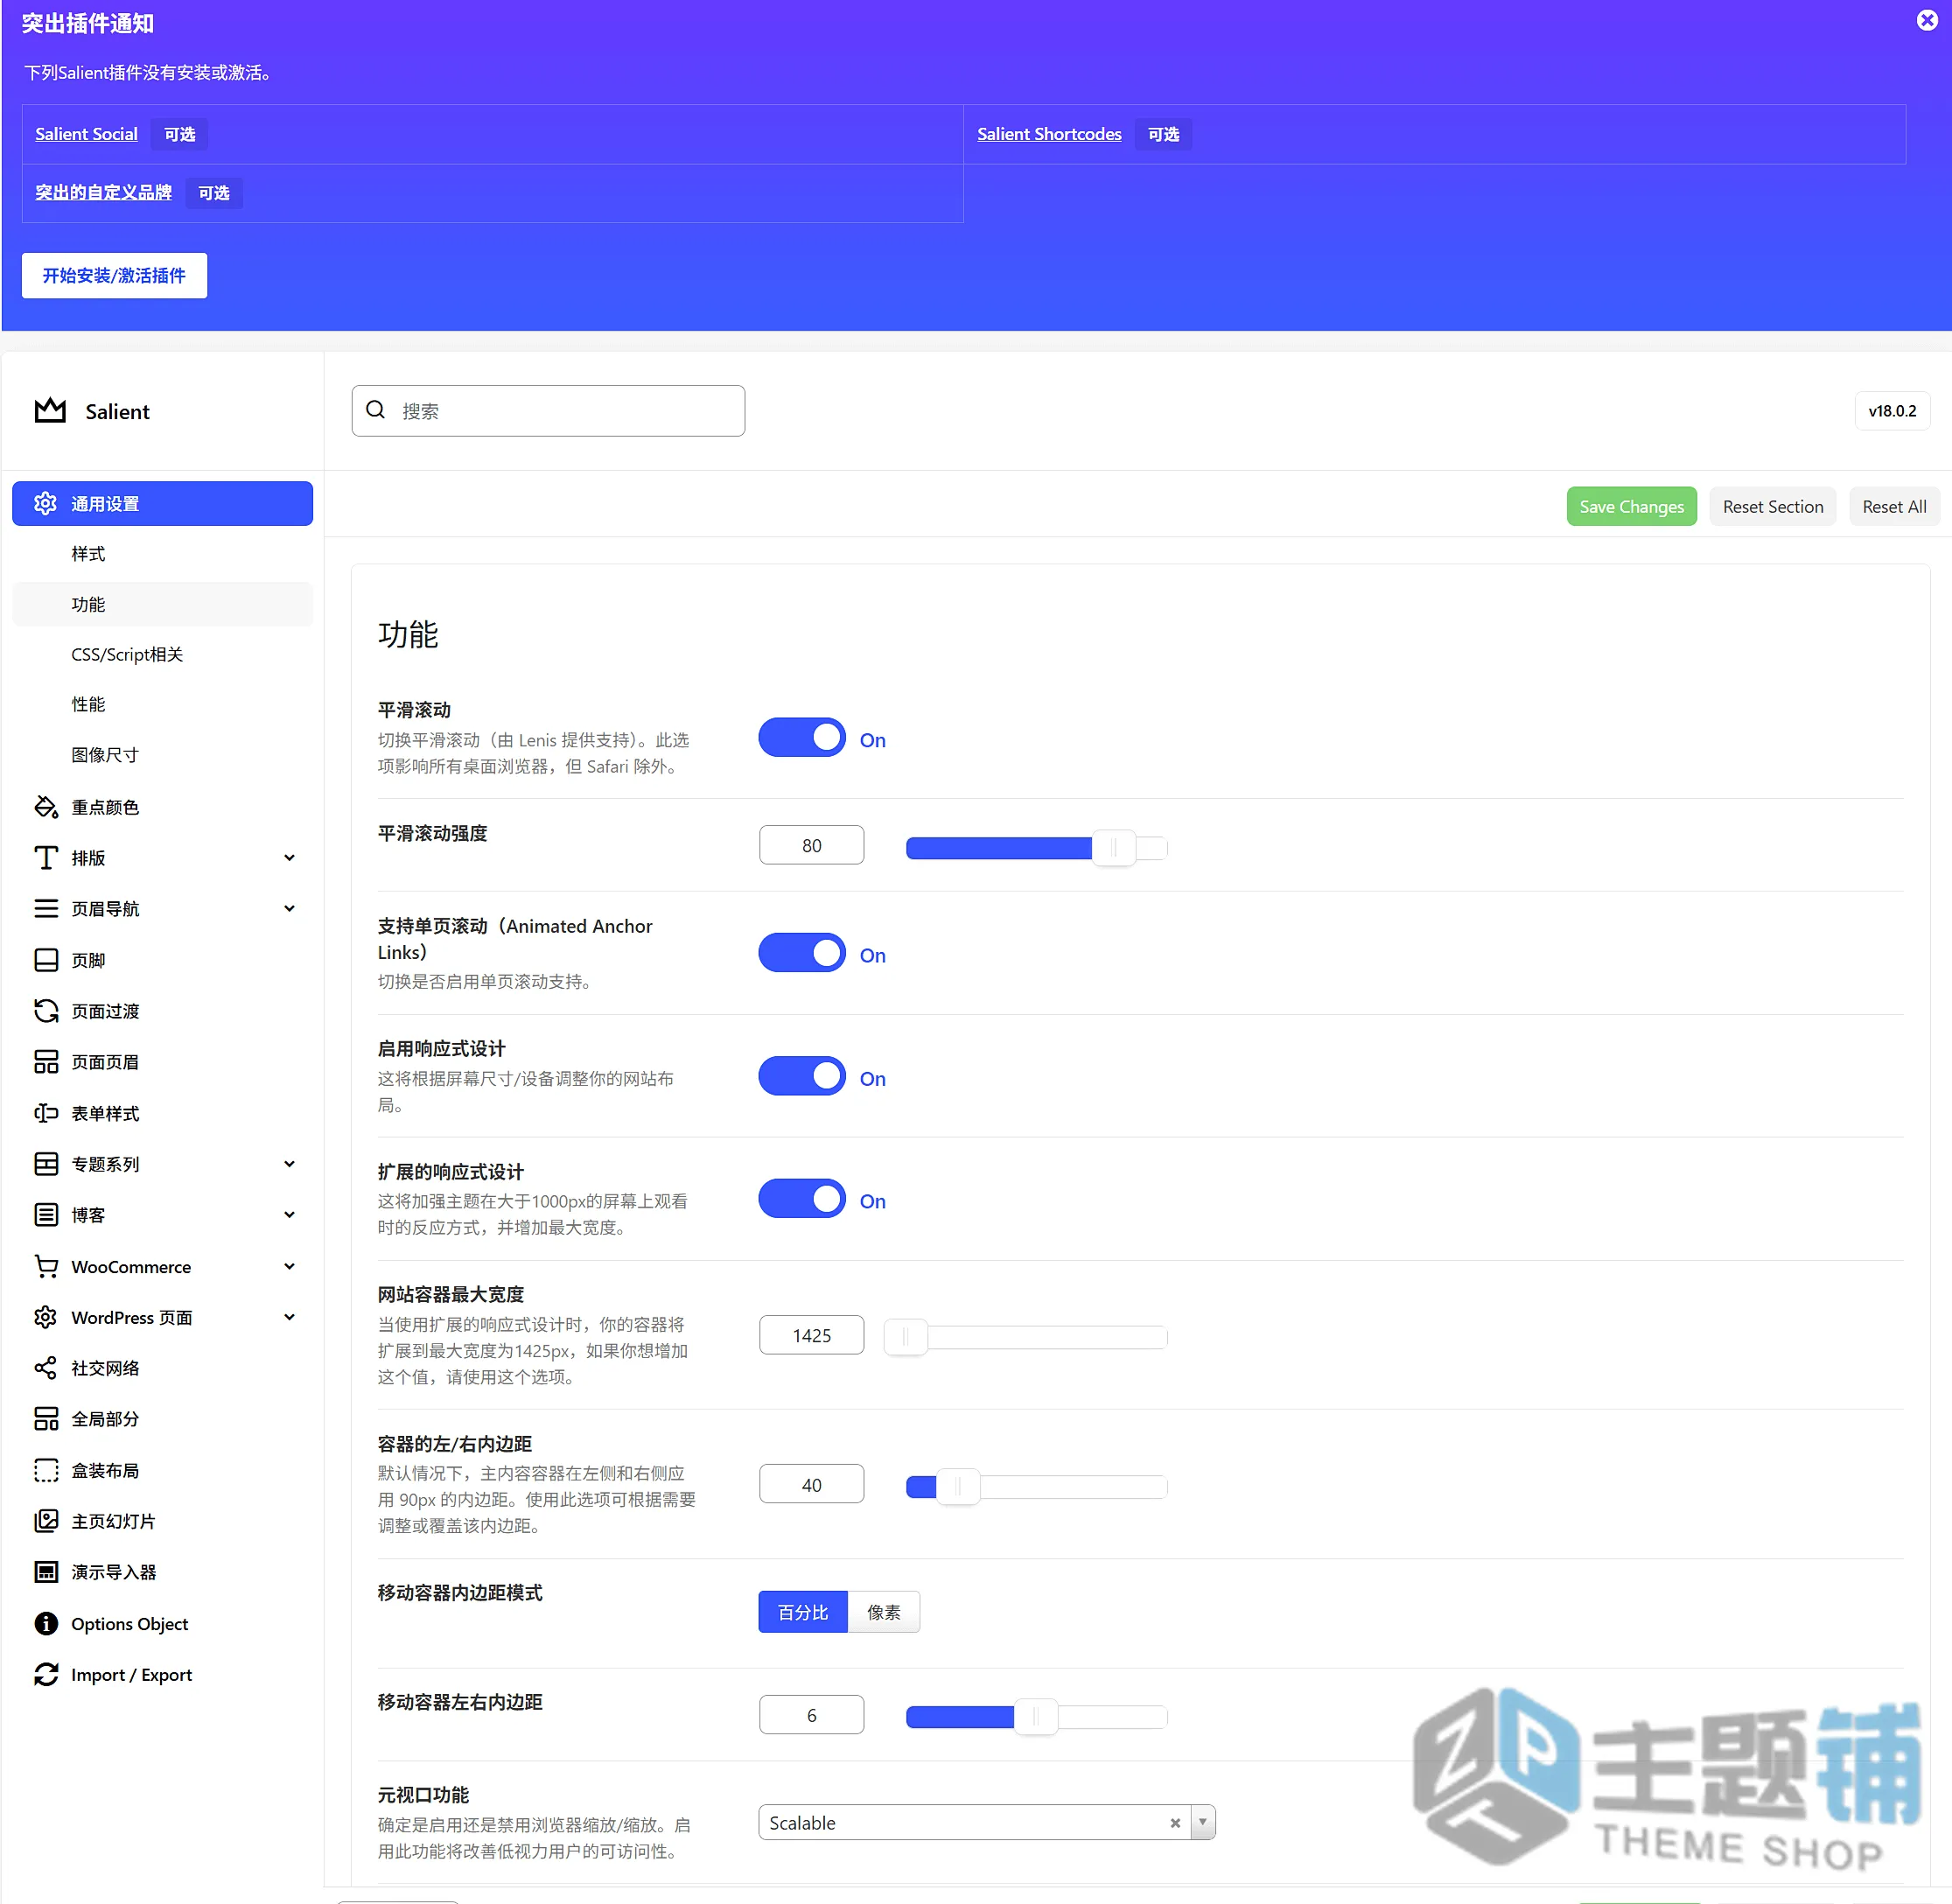Click the hamburger icon for 页眉导航
Viewport: 1952px width, 1904px height.
click(x=46, y=909)
